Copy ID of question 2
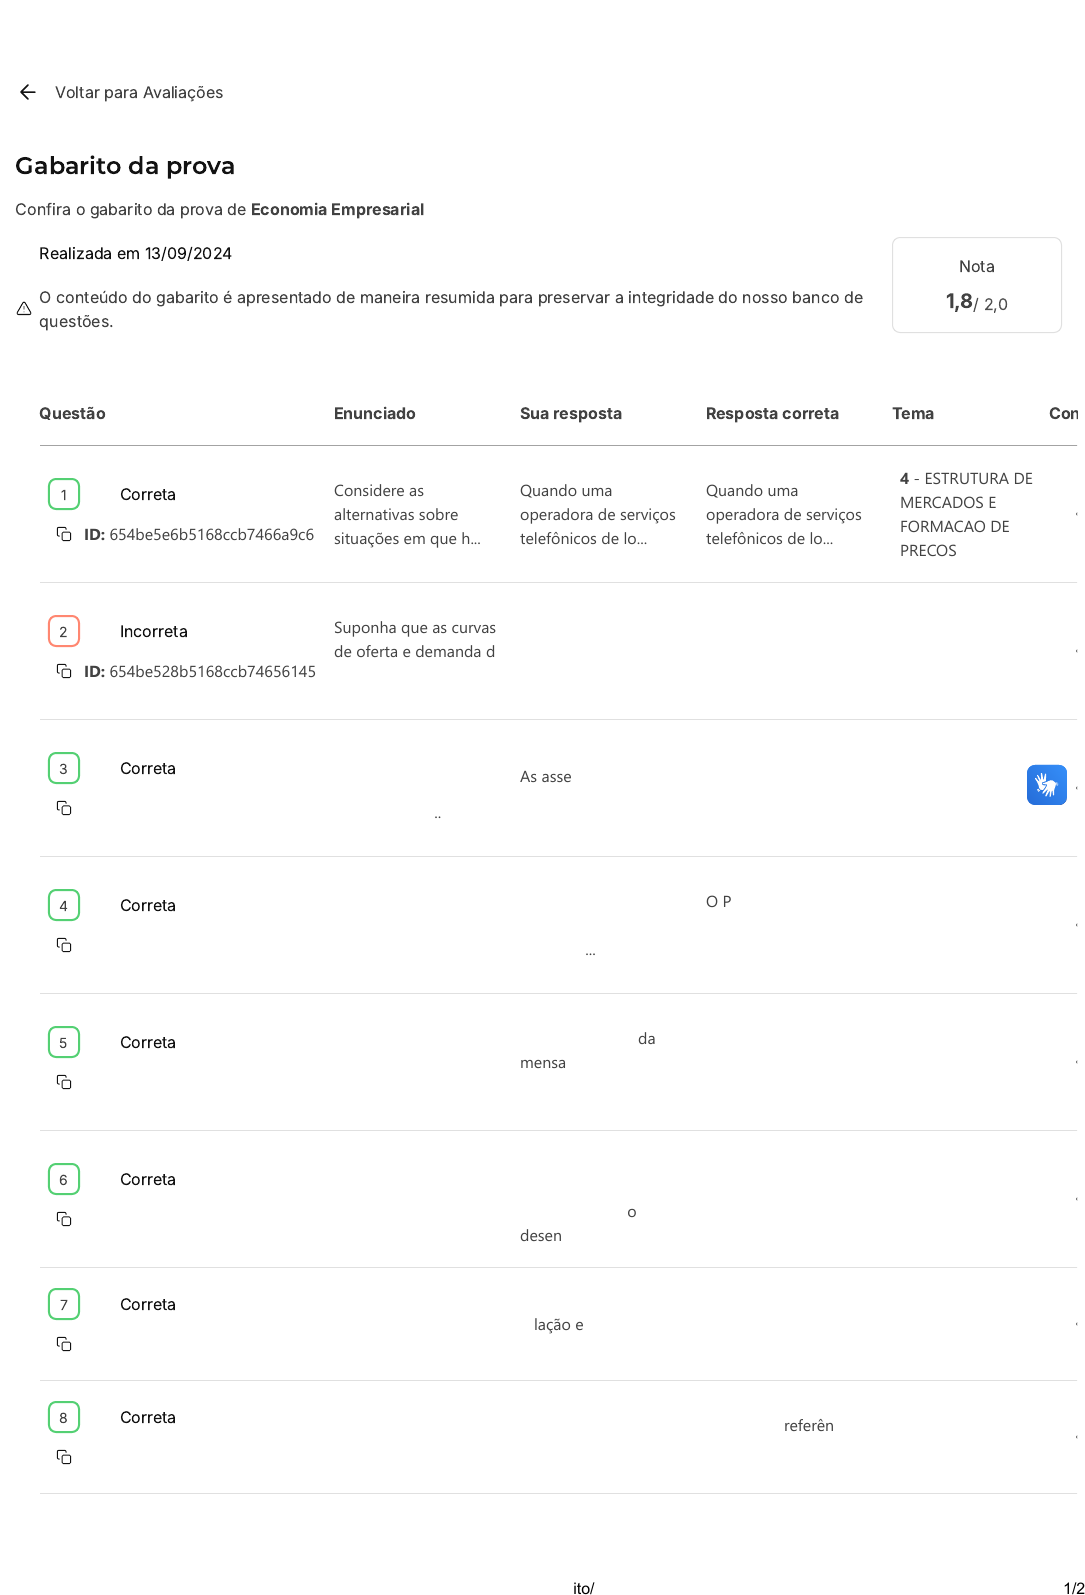 tap(64, 671)
